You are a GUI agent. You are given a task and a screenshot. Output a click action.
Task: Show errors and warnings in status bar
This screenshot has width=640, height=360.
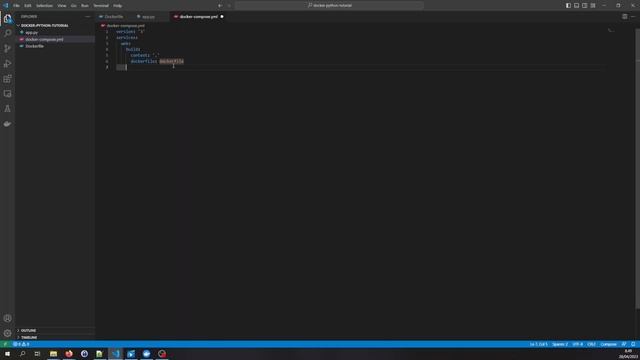click(21, 344)
